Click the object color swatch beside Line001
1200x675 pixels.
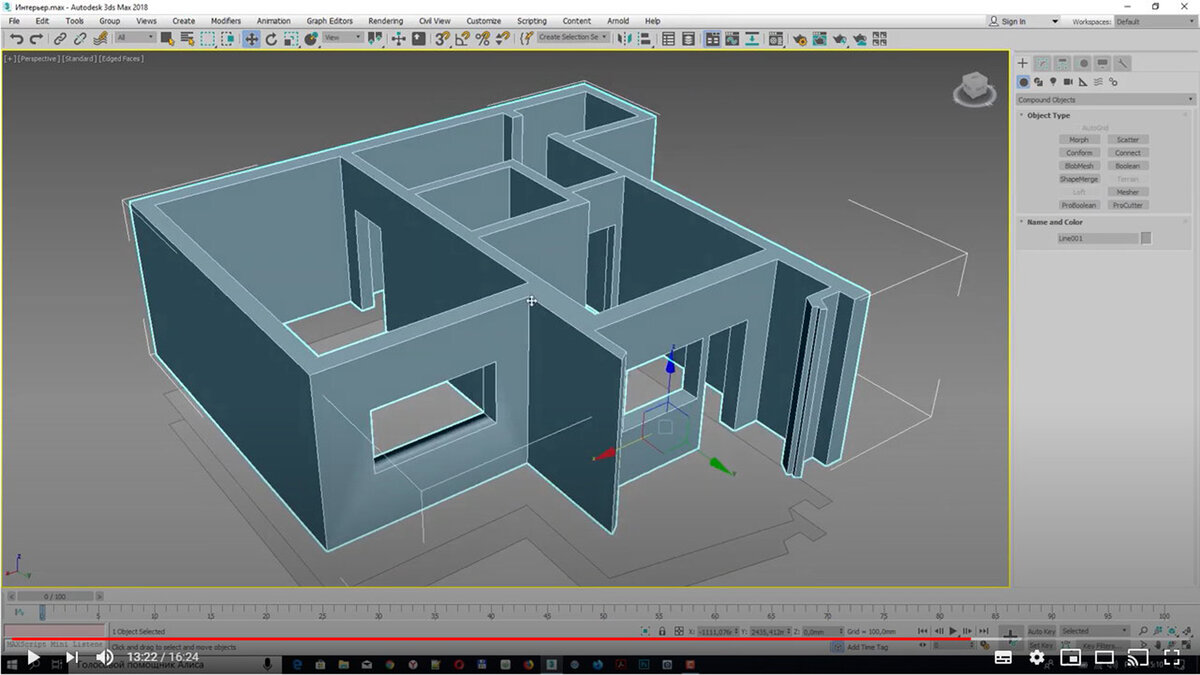(1146, 238)
